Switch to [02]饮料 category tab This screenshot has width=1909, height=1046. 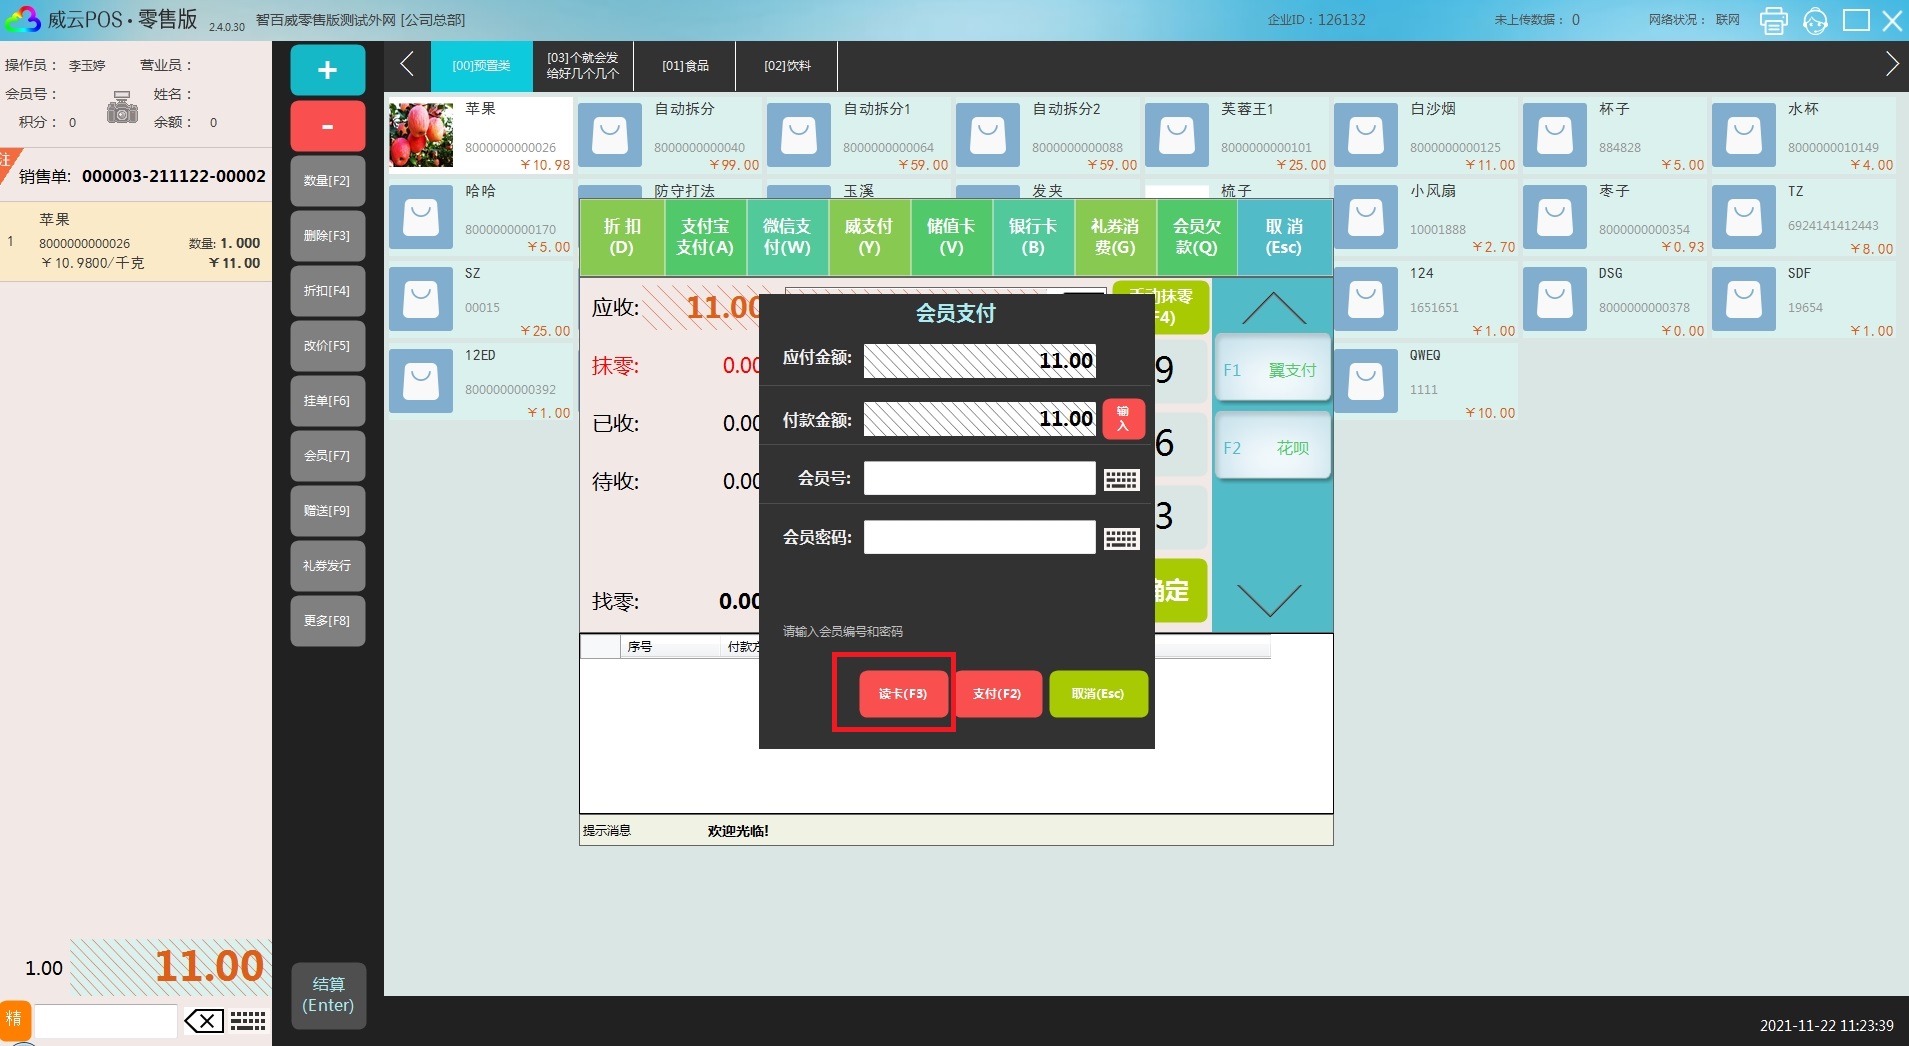(x=787, y=66)
